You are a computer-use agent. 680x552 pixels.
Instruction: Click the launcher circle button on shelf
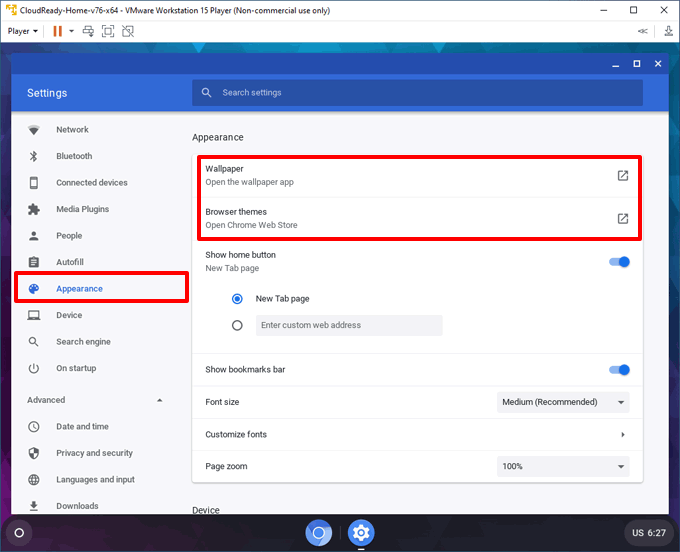click(x=19, y=532)
